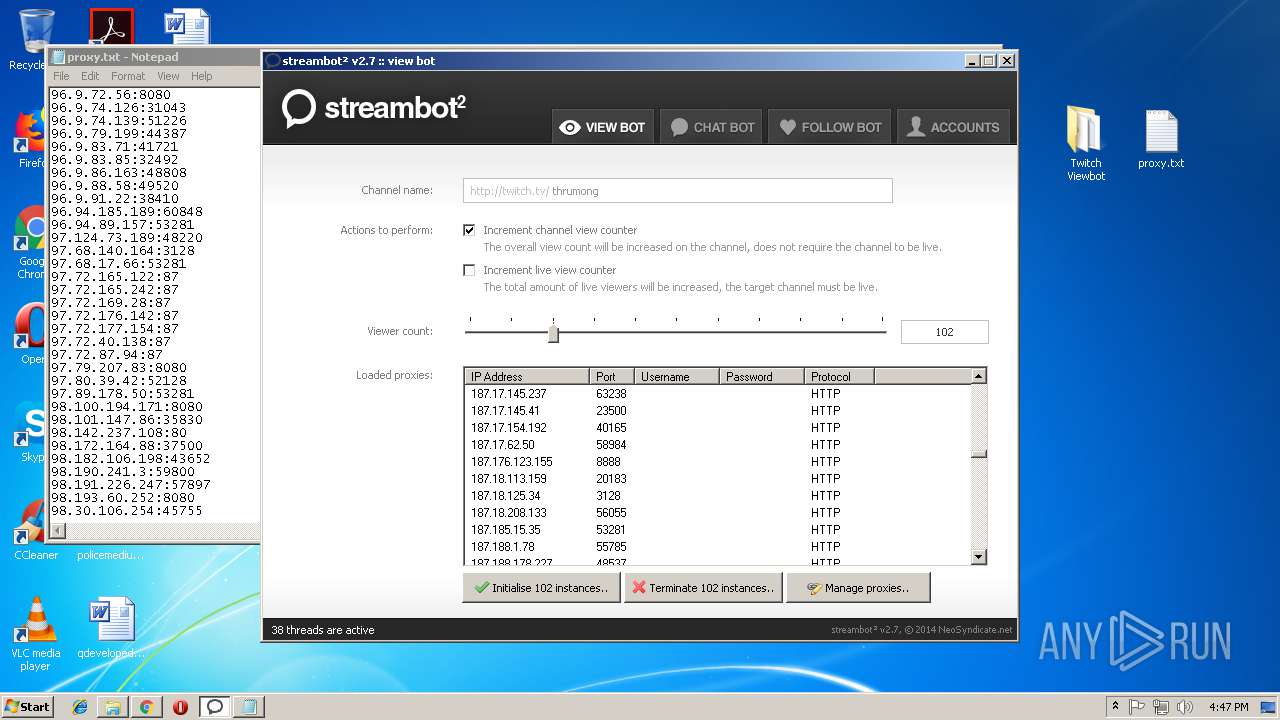Viewport: 1280px width, 720px height.
Task: Click the Protocol column header
Action: click(839, 376)
